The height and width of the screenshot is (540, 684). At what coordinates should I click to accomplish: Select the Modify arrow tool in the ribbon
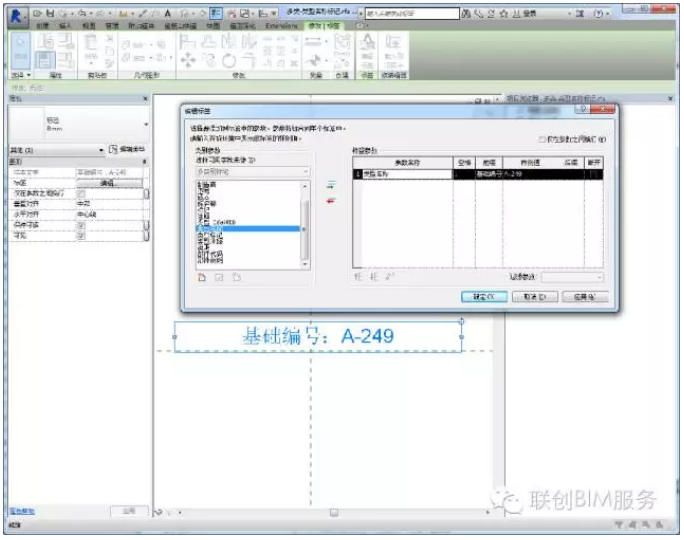20,51
